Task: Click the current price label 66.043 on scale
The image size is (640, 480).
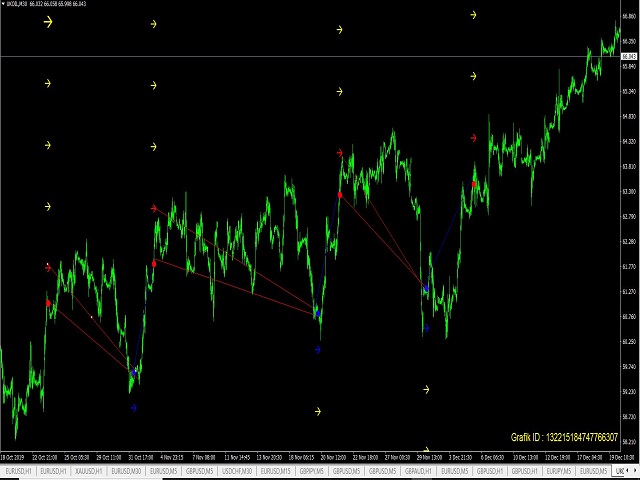Action: click(x=629, y=56)
